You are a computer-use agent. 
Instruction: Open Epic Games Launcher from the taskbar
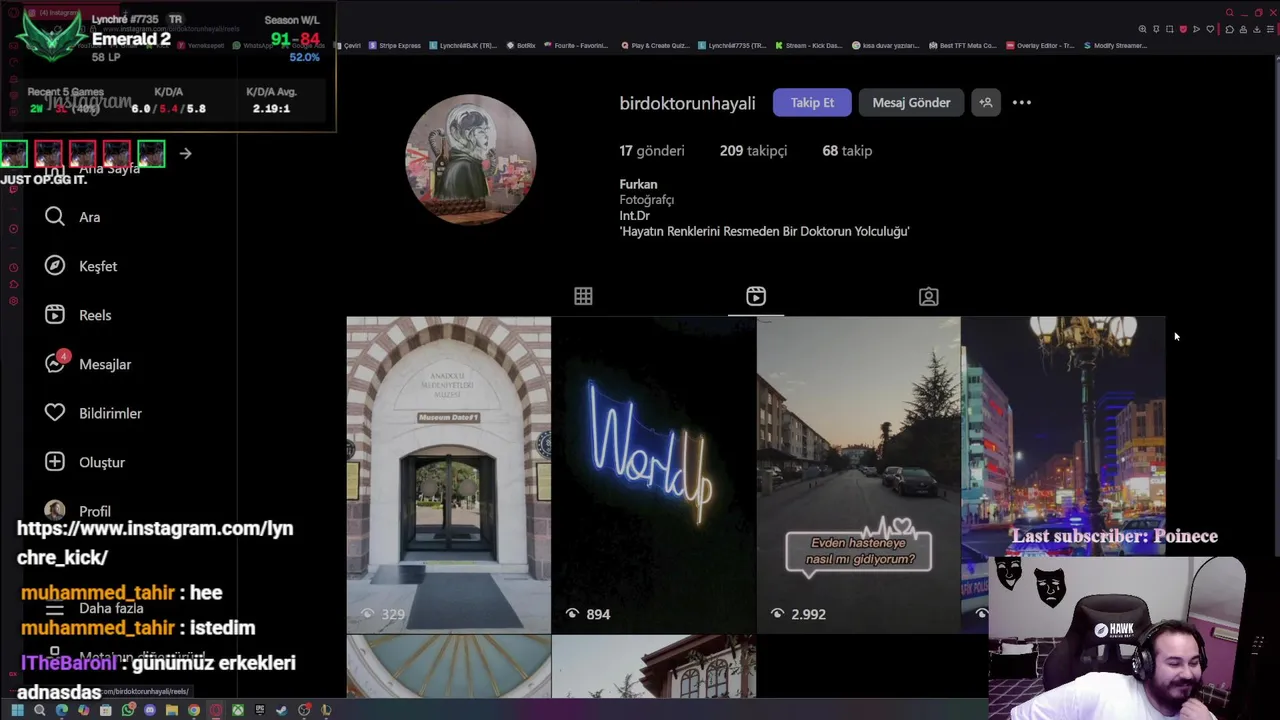(x=260, y=710)
